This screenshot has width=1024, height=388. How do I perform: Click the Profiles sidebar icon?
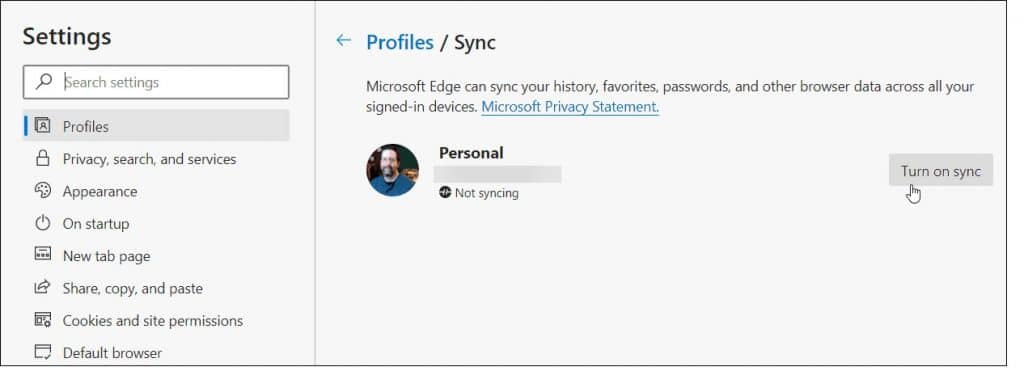(42, 125)
